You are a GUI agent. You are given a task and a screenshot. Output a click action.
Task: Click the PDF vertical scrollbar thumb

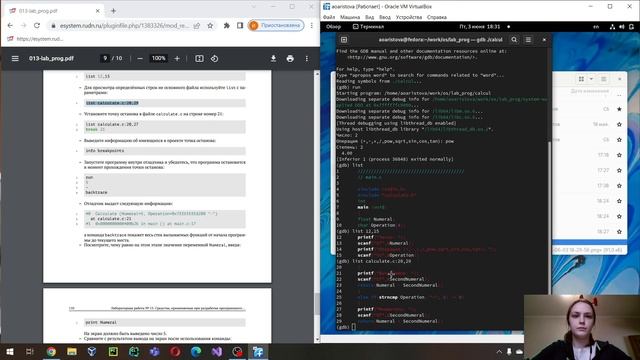(x=317, y=304)
